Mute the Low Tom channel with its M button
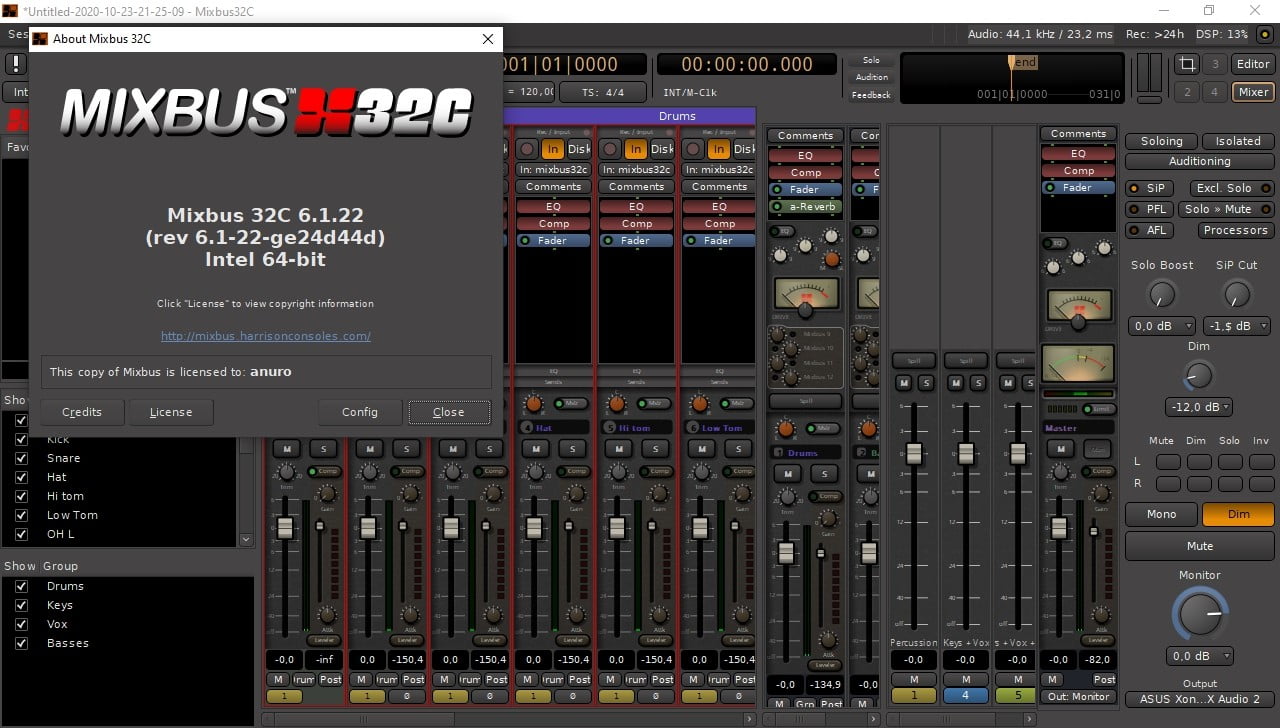 (x=701, y=448)
